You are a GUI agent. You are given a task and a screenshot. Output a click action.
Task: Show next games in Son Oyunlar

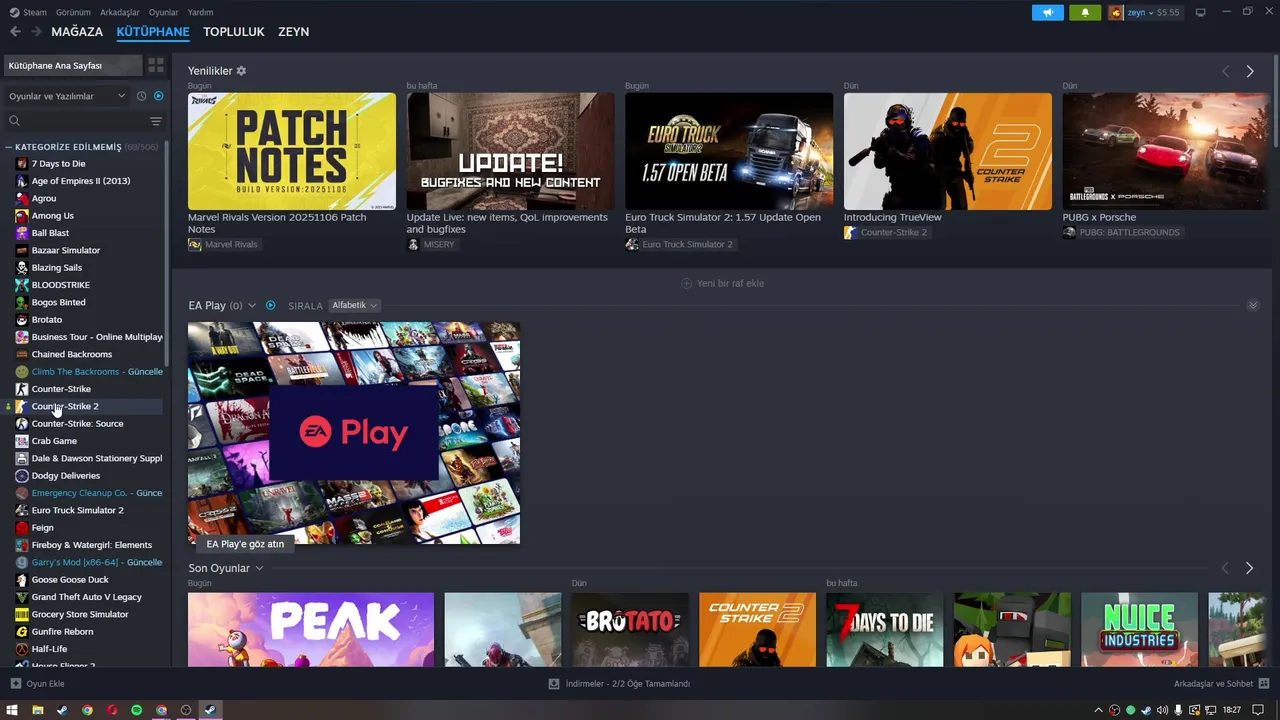click(1249, 568)
